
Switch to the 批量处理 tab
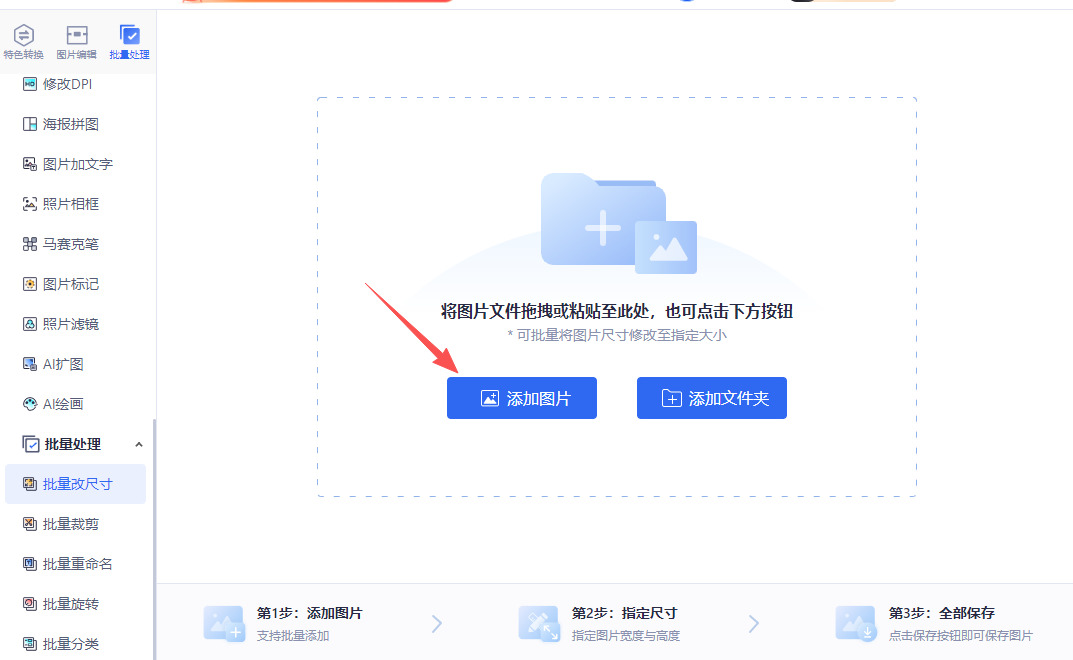pyautogui.click(x=129, y=42)
